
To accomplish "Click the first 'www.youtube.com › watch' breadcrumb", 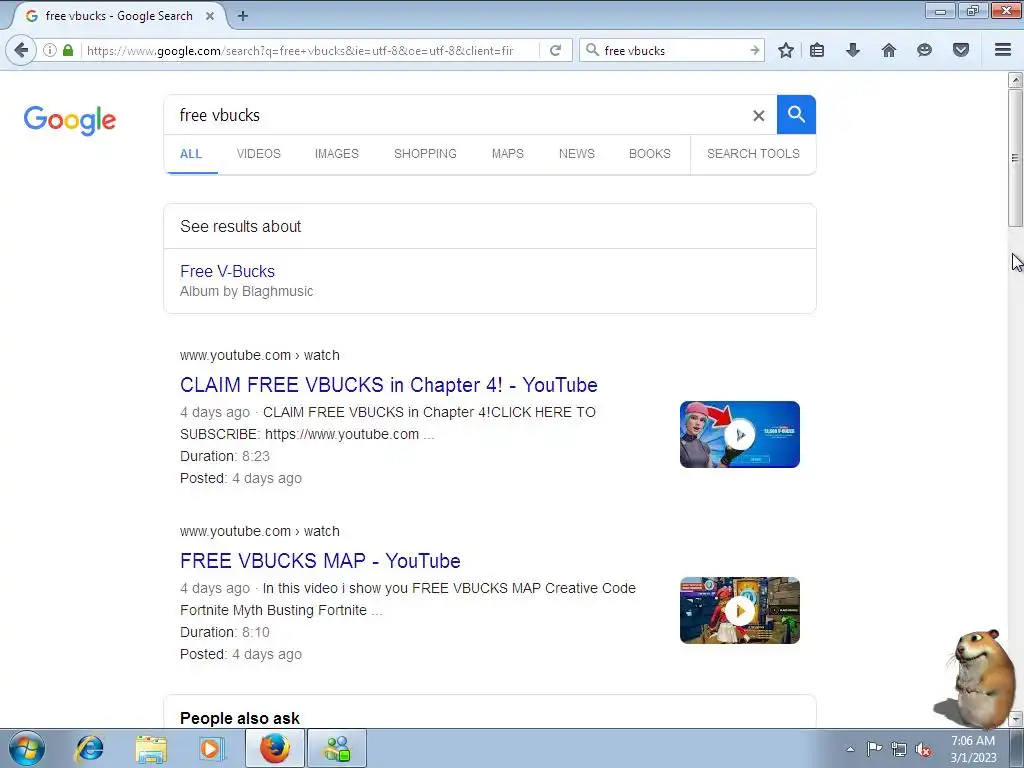I will tap(260, 355).
